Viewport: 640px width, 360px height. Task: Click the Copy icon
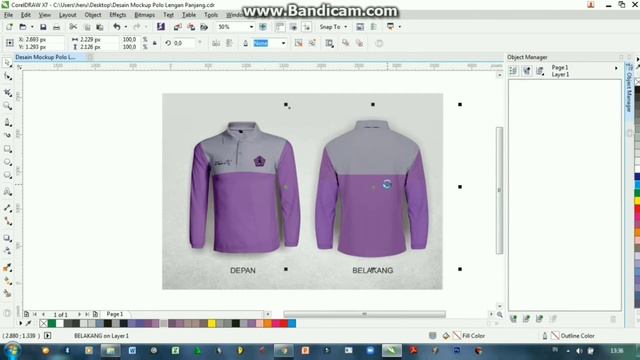(x=87, y=27)
